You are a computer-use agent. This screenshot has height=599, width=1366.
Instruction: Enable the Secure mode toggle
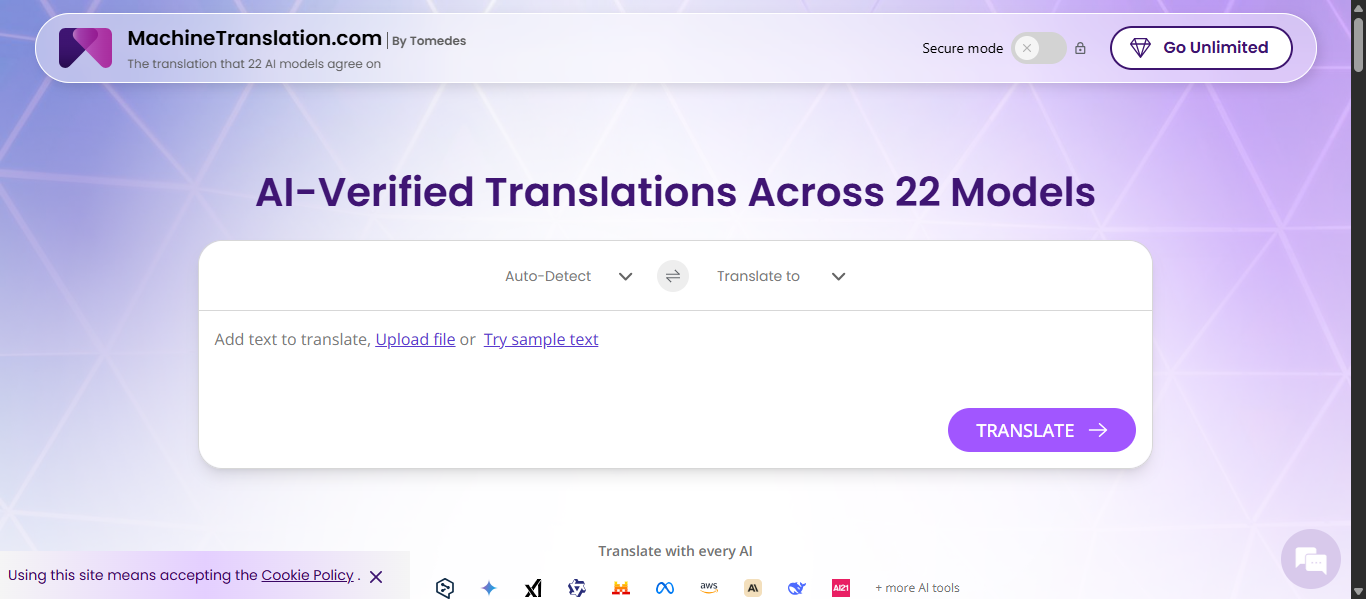click(x=1038, y=48)
